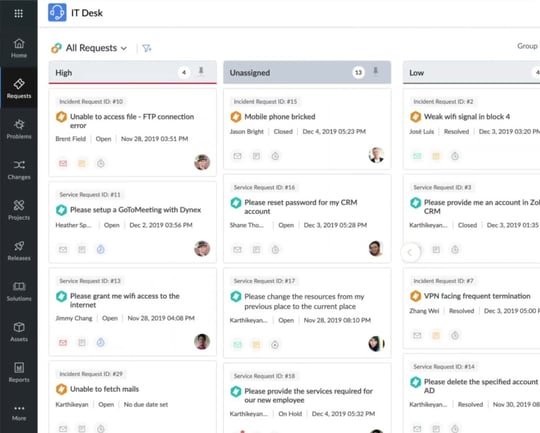540x433 pixels.
Task: Click the filter funnel icon
Action: (147, 48)
